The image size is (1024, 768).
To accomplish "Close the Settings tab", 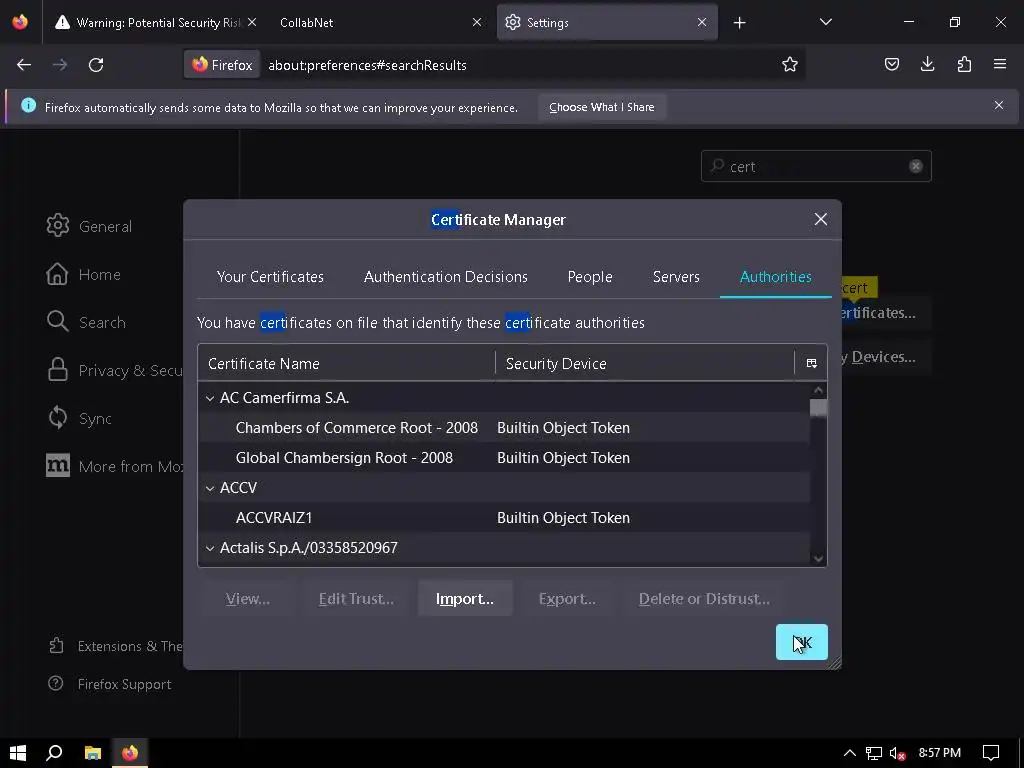I will [x=701, y=22].
